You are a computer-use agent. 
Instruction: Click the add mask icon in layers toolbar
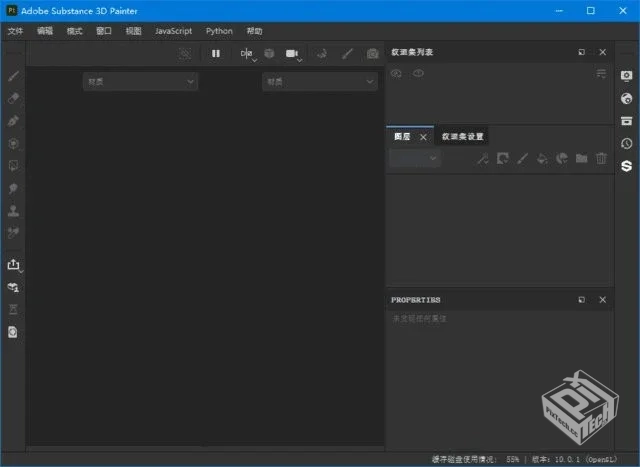pos(502,158)
